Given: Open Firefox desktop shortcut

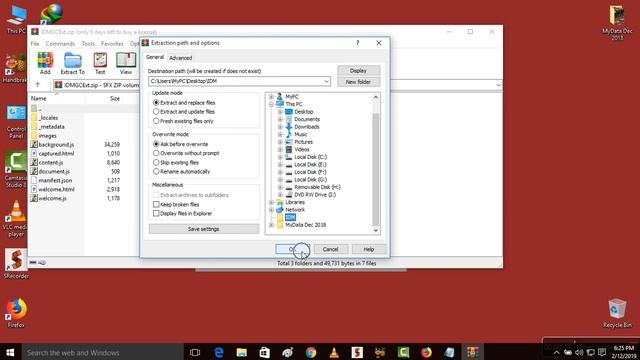Looking at the screenshot, I should point(16,313).
